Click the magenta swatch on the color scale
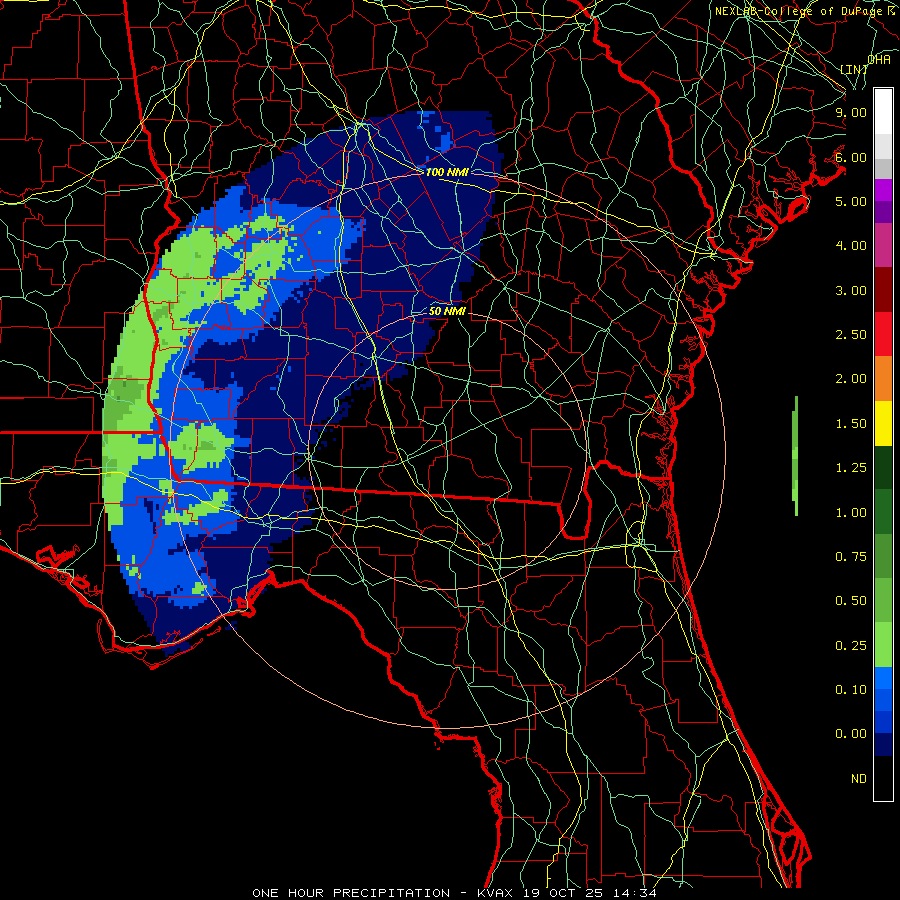 click(883, 190)
